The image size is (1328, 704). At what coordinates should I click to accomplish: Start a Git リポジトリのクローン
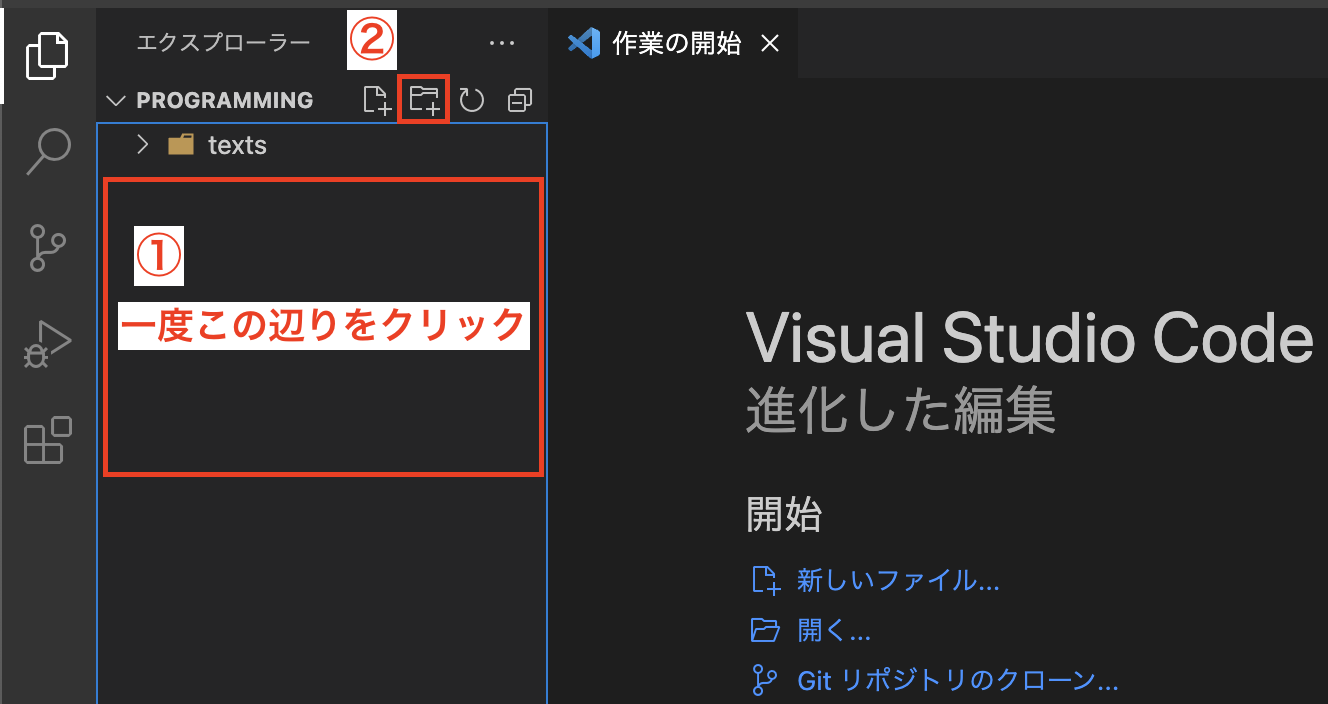(957, 680)
